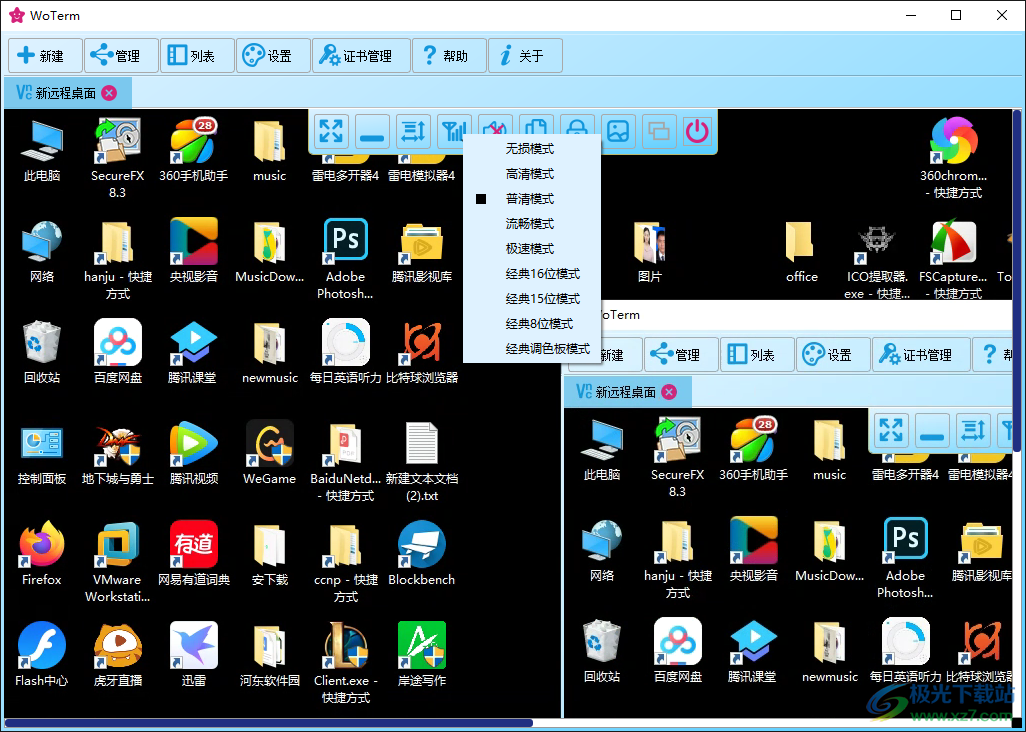
Task: Click 回收站 icon inside the inner WoTerm window
Action: pyautogui.click(x=602, y=652)
